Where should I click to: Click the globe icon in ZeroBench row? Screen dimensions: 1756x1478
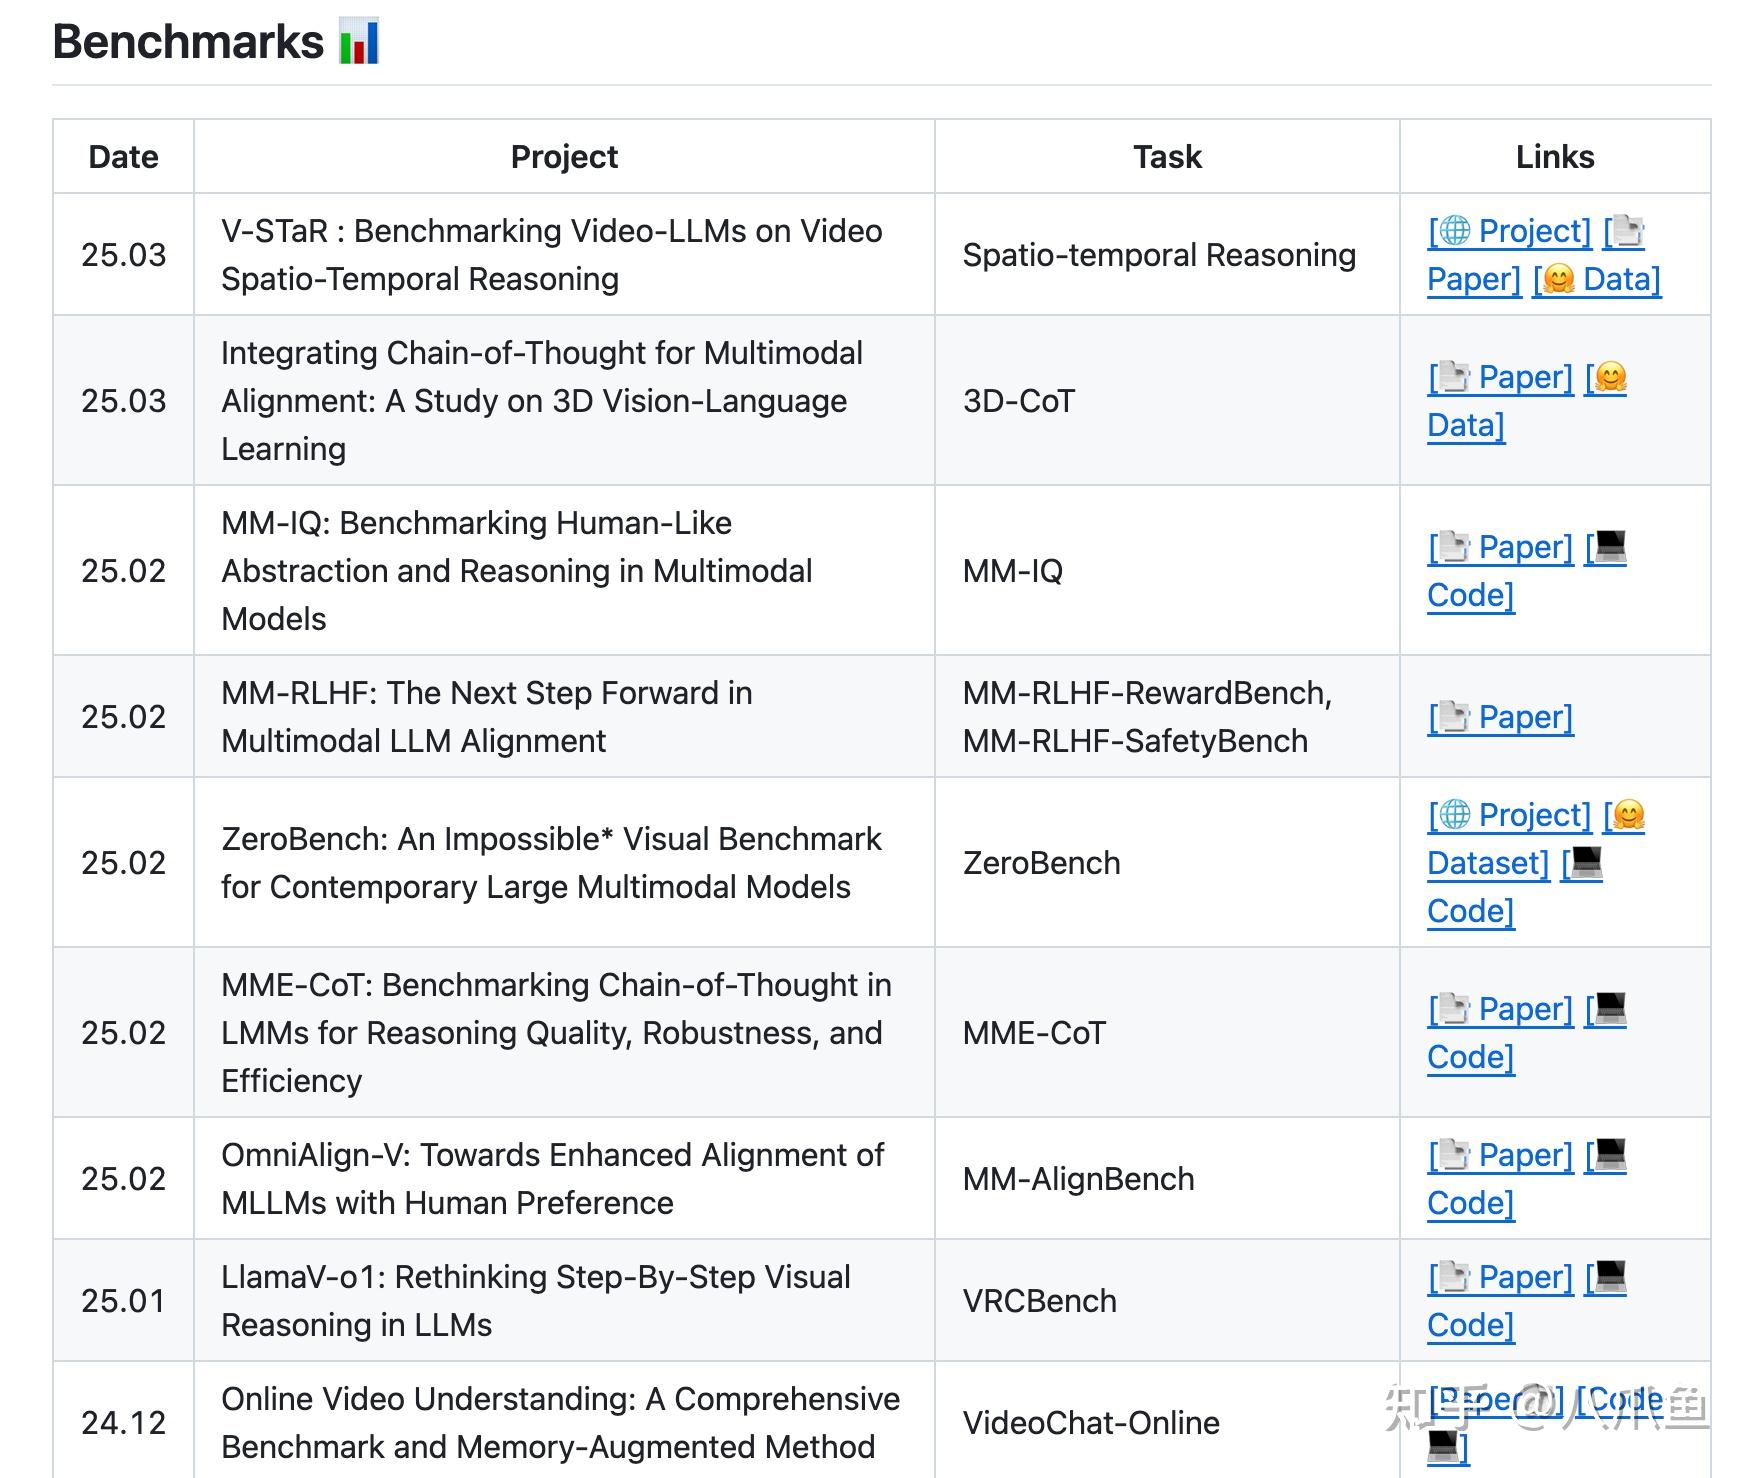1455,815
